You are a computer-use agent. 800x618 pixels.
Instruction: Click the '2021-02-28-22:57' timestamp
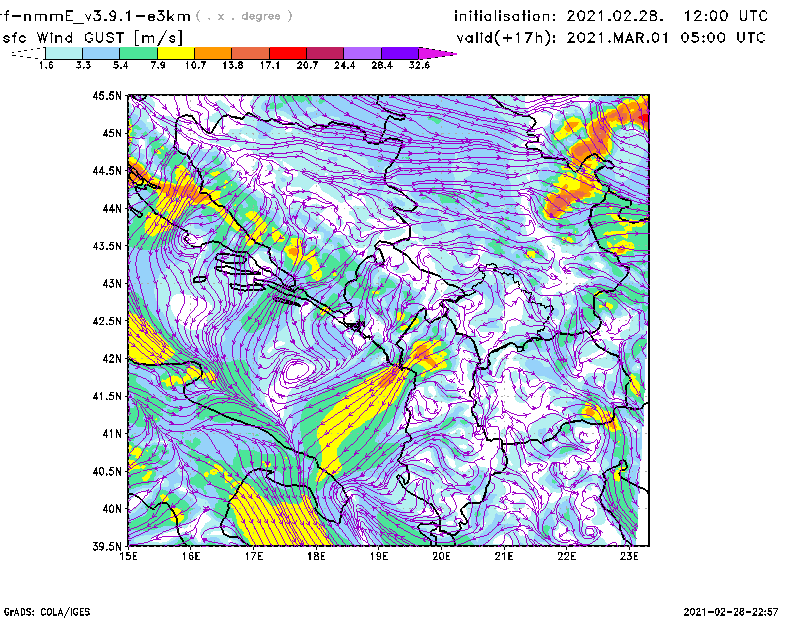731,612
